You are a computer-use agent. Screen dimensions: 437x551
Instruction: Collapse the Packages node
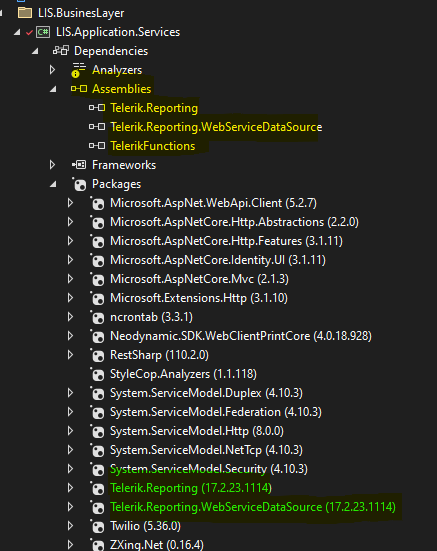tap(53, 184)
